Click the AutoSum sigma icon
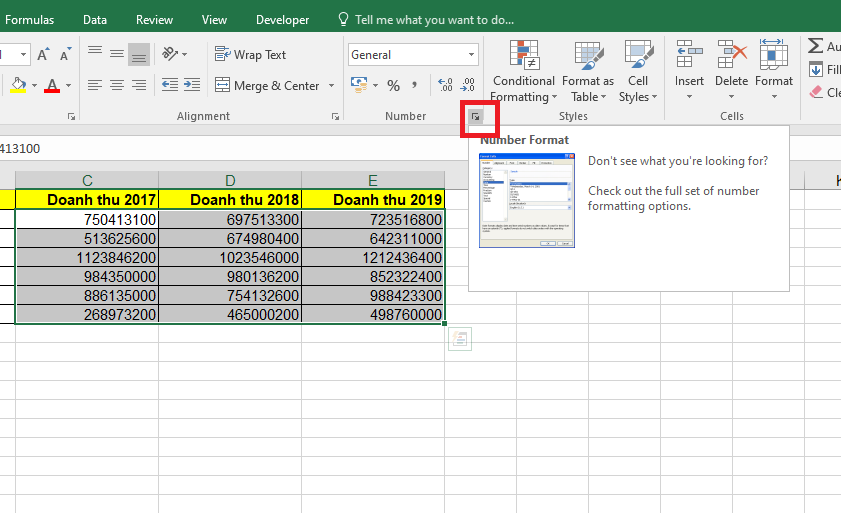841x513 pixels. pyautogui.click(x=815, y=46)
